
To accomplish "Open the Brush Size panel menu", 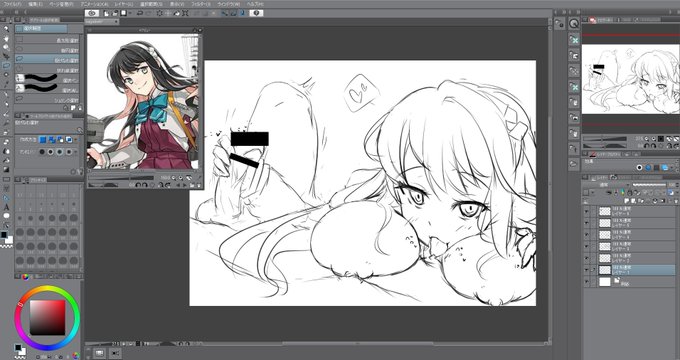I will pos(17,179).
